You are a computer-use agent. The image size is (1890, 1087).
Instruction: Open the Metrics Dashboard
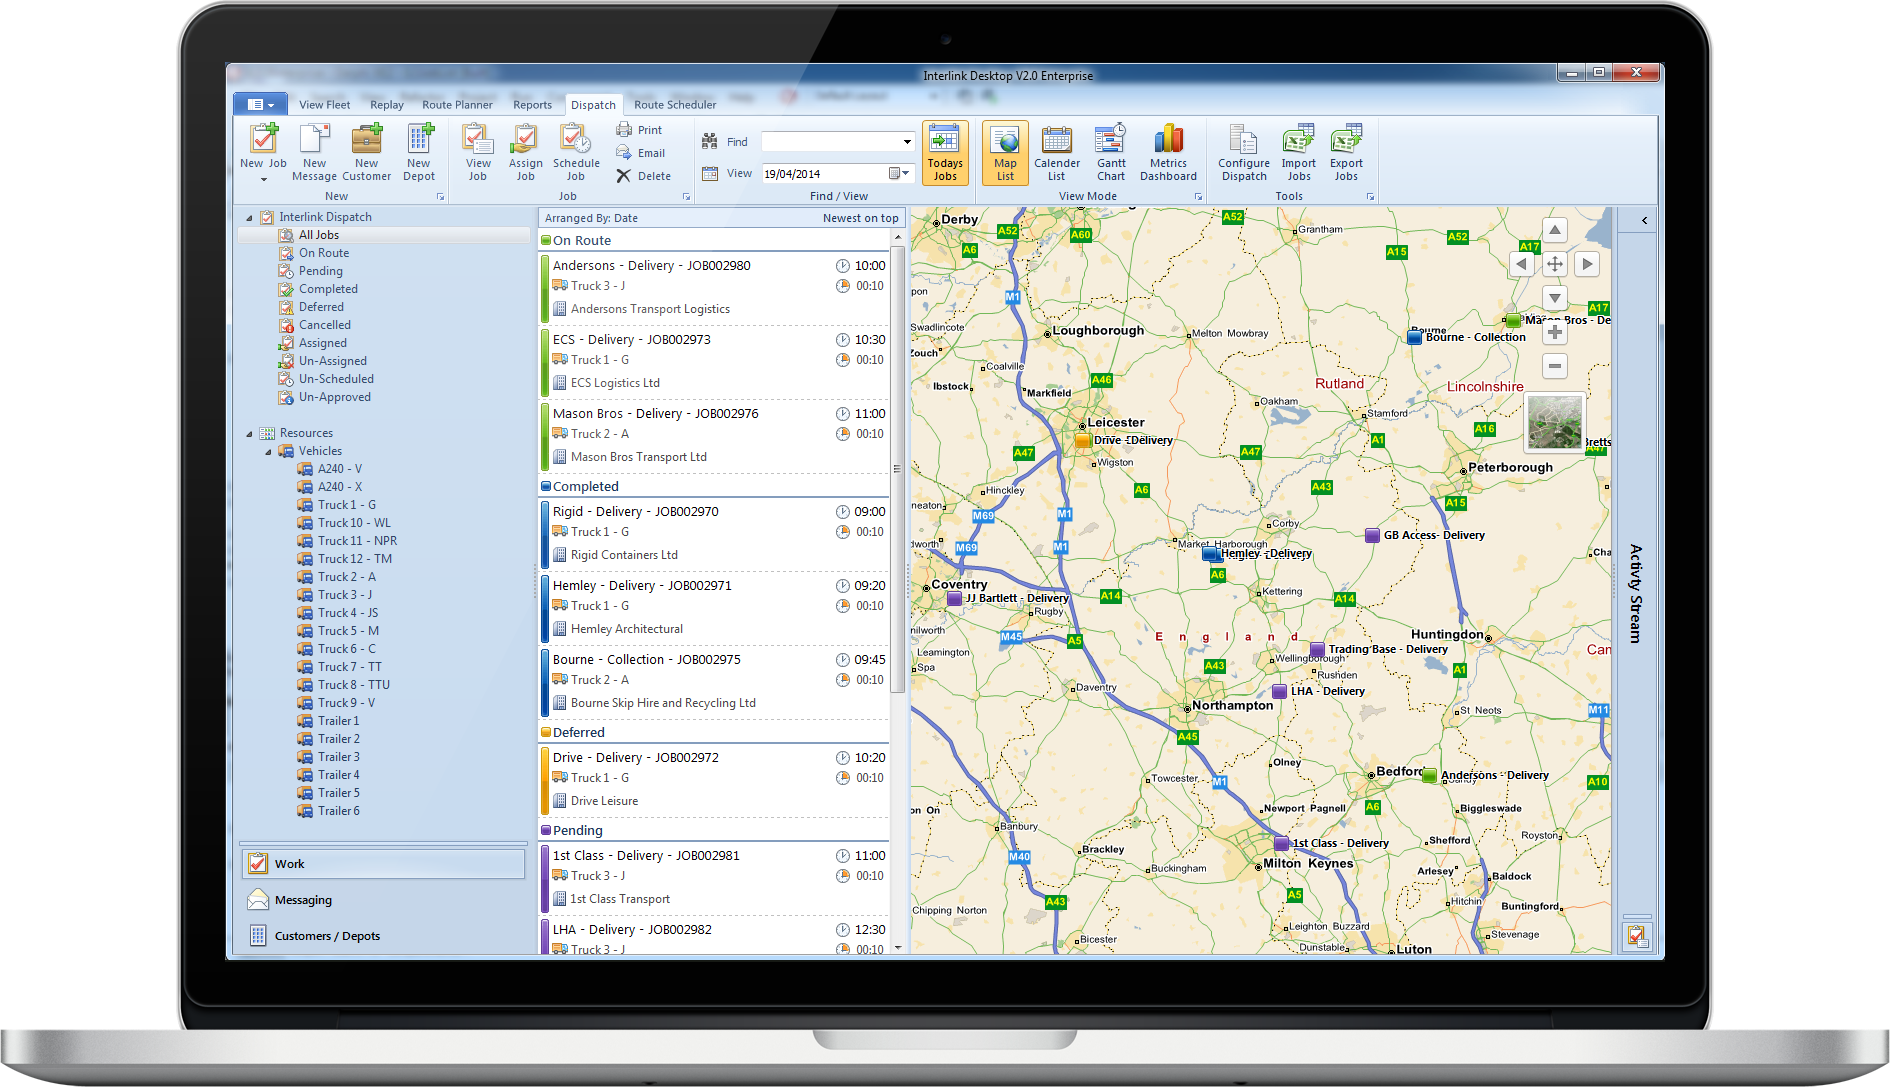point(1168,141)
